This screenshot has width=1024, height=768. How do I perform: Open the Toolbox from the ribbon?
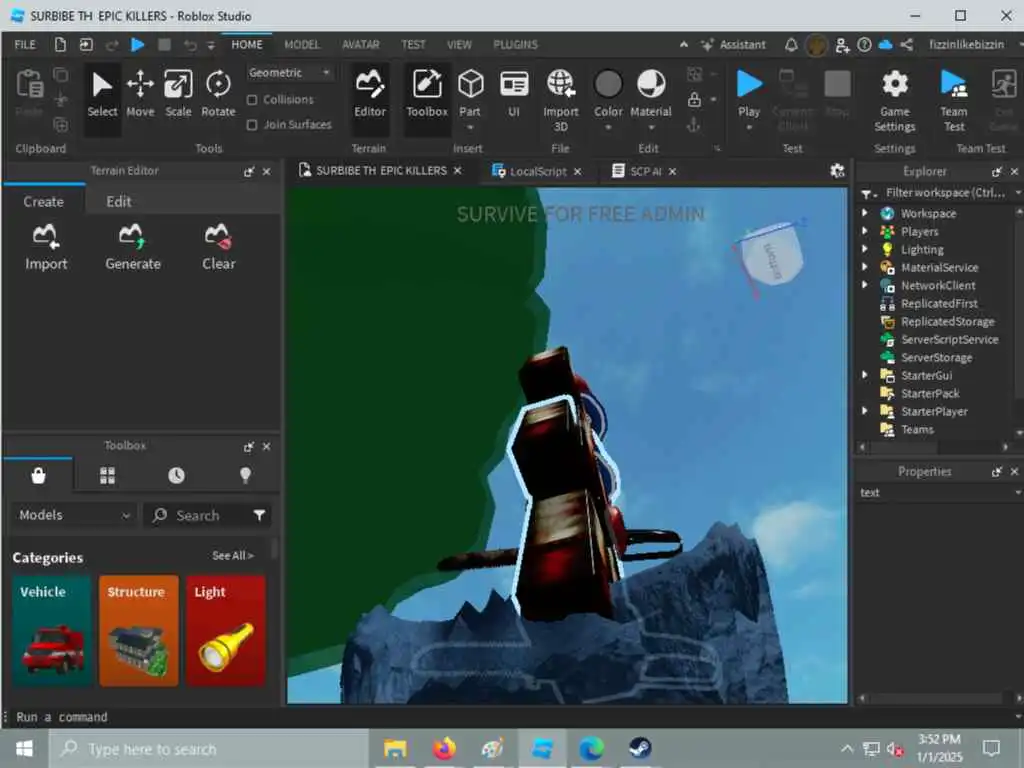tap(427, 95)
